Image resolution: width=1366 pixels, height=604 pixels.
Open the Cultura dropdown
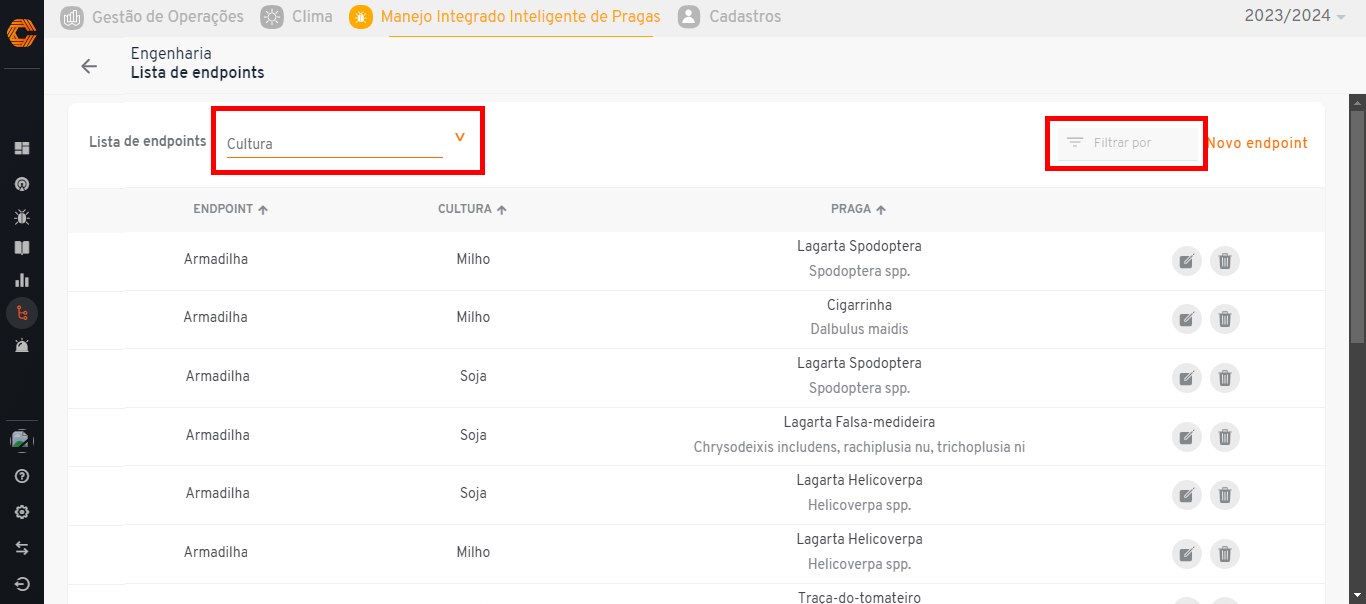click(x=346, y=143)
